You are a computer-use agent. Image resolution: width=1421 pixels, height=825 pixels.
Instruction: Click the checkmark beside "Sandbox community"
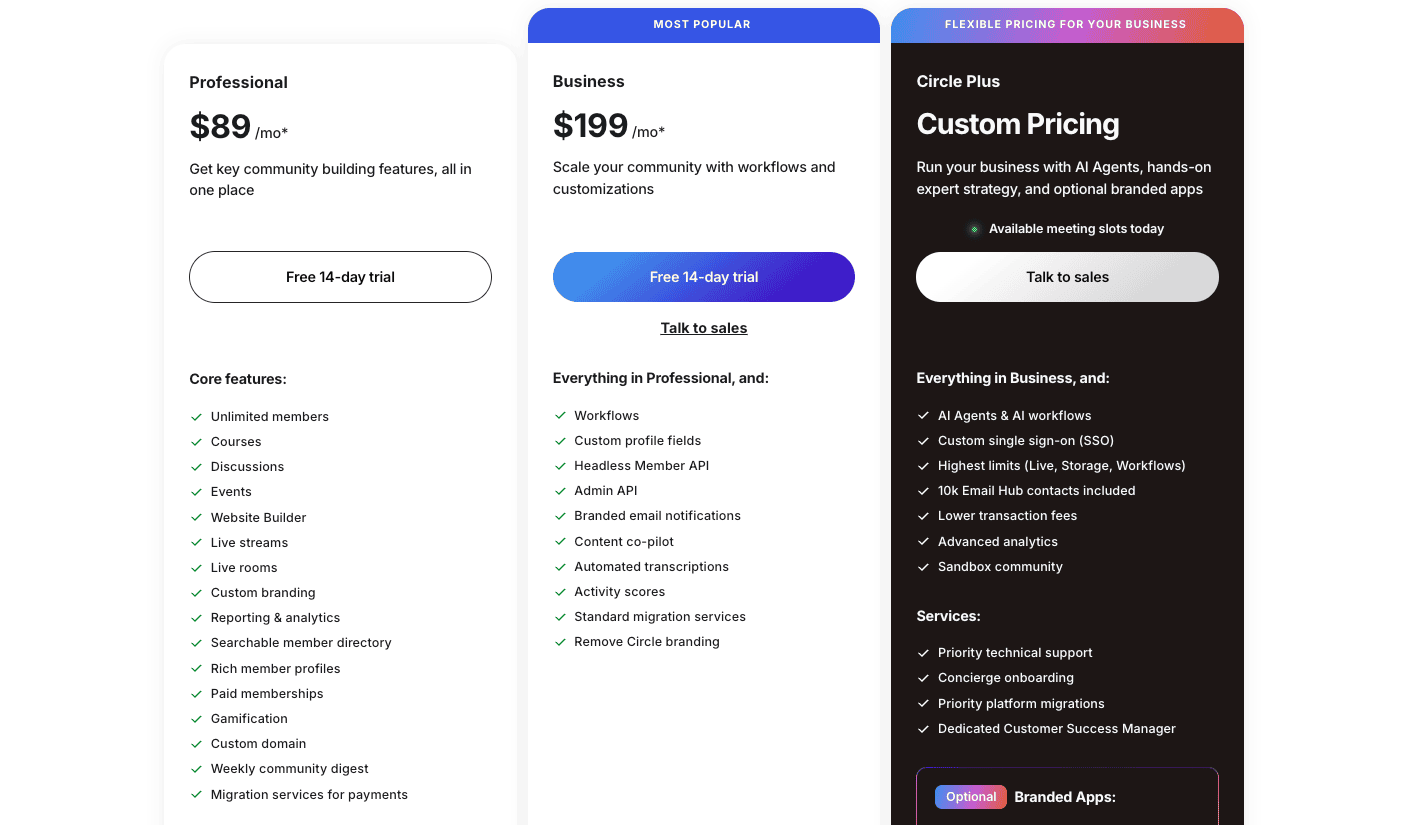tap(923, 566)
